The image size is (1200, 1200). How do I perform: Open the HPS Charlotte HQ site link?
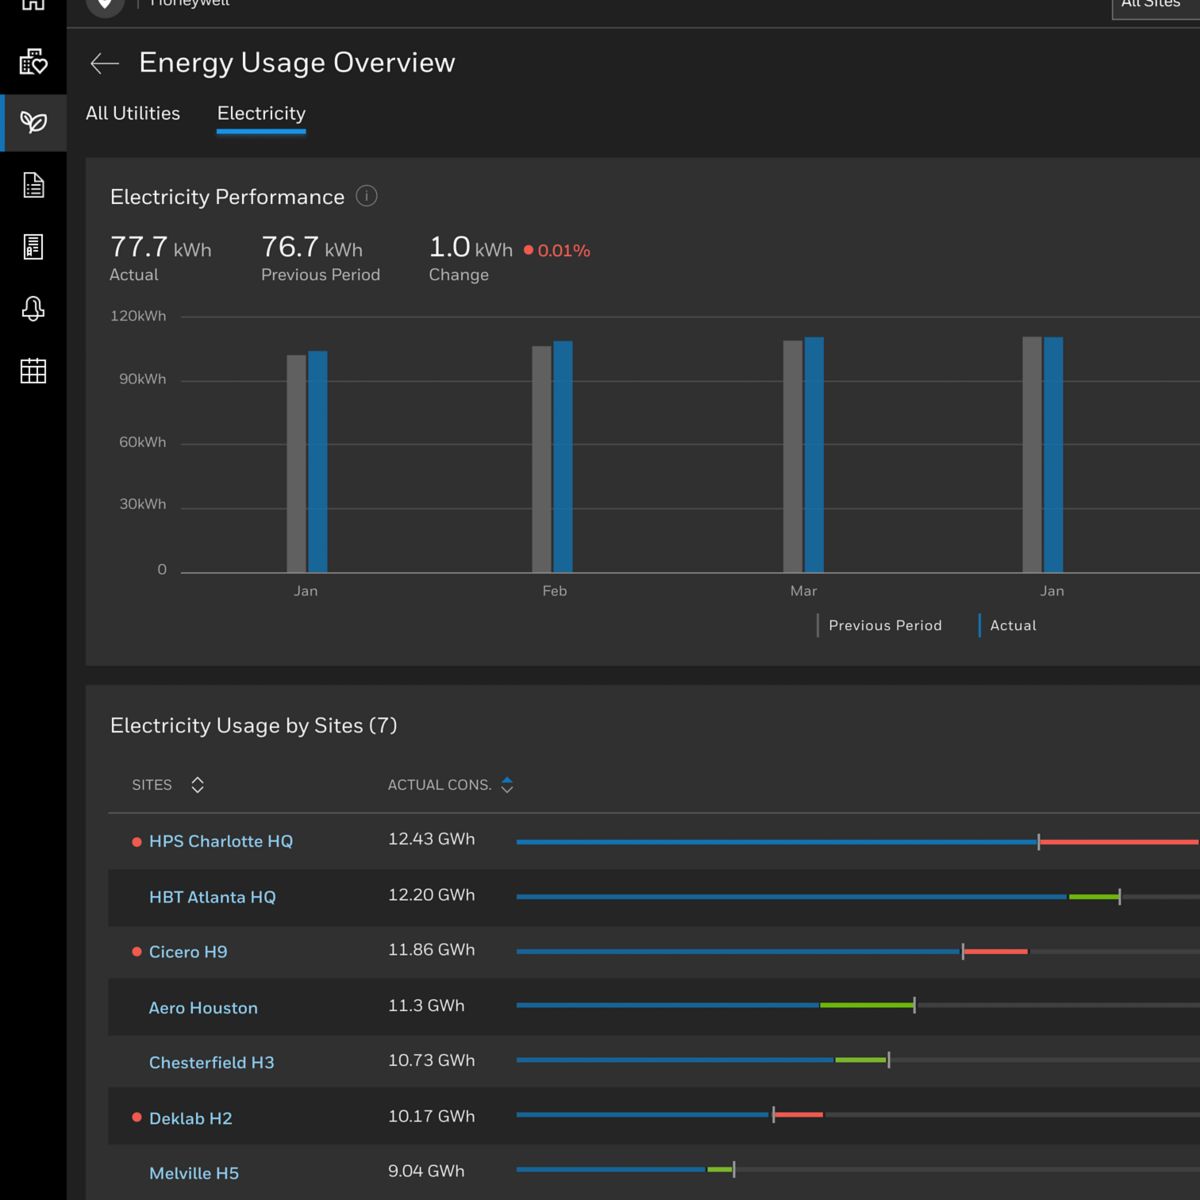pos(221,841)
